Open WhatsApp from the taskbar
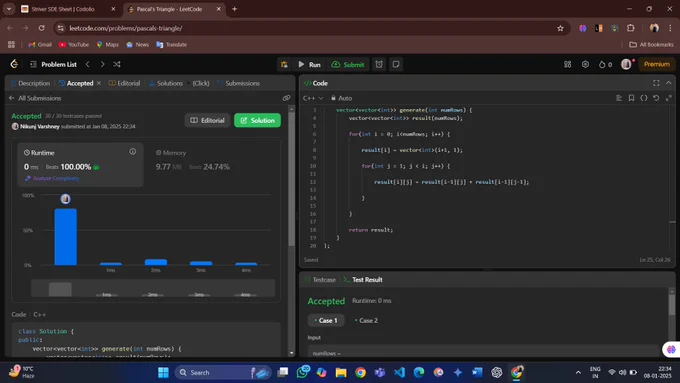This screenshot has height=383, width=680. [x=303, y=372]
